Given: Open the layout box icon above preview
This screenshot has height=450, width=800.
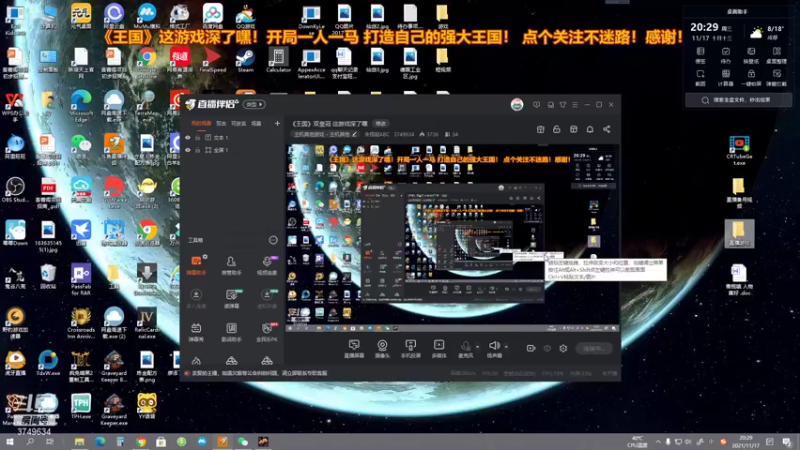Looking at the screenshot, I should click(x=573, y=130).
